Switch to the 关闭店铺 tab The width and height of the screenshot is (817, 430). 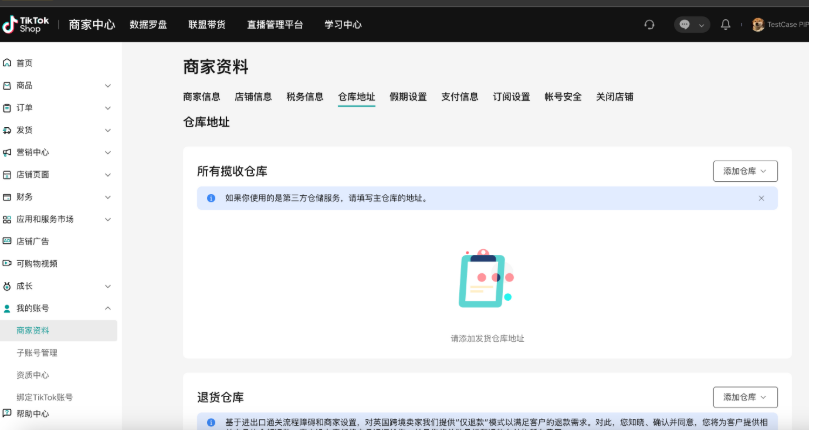pyautogui.click(x=615, y=97)
